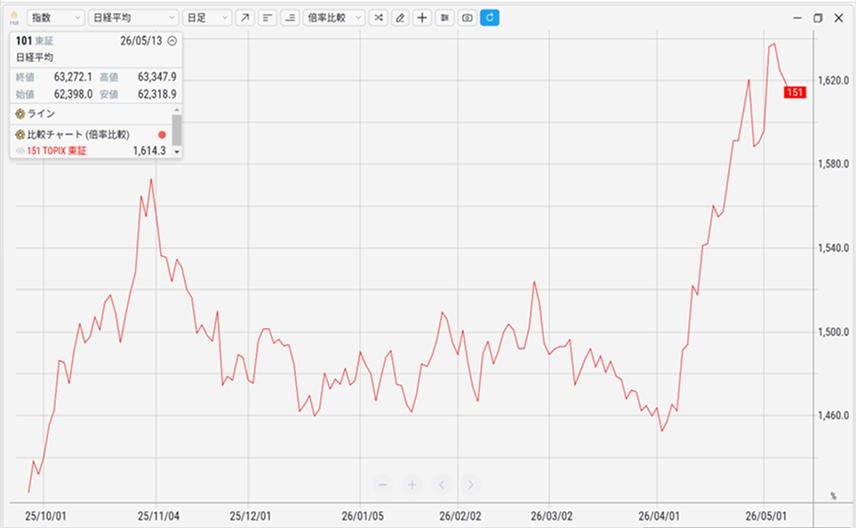Move chart left with previous arrow
This screenshot has height=528, width=856.
[x=442, y=484]
